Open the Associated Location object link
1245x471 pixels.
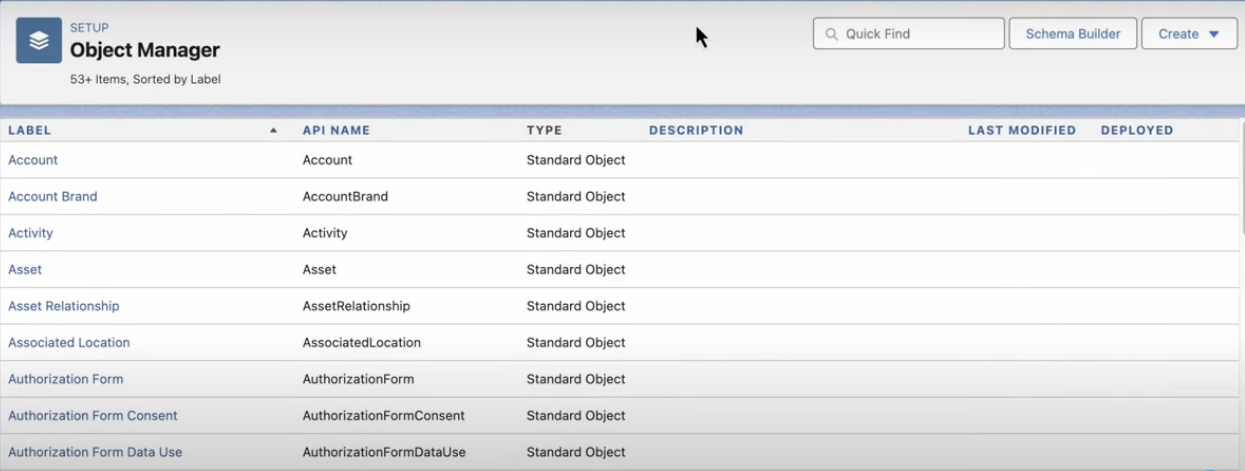tap(69, 342)
